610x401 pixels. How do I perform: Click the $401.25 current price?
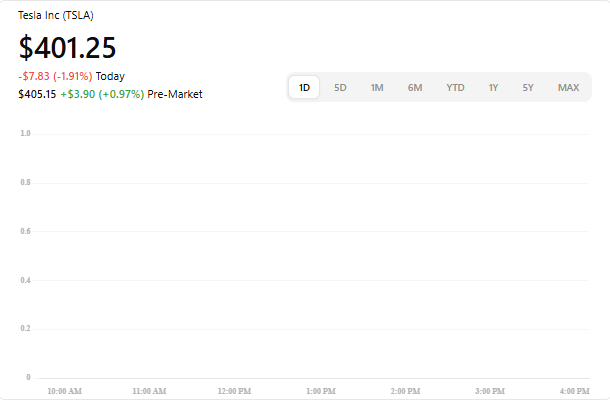click(67, 47)
